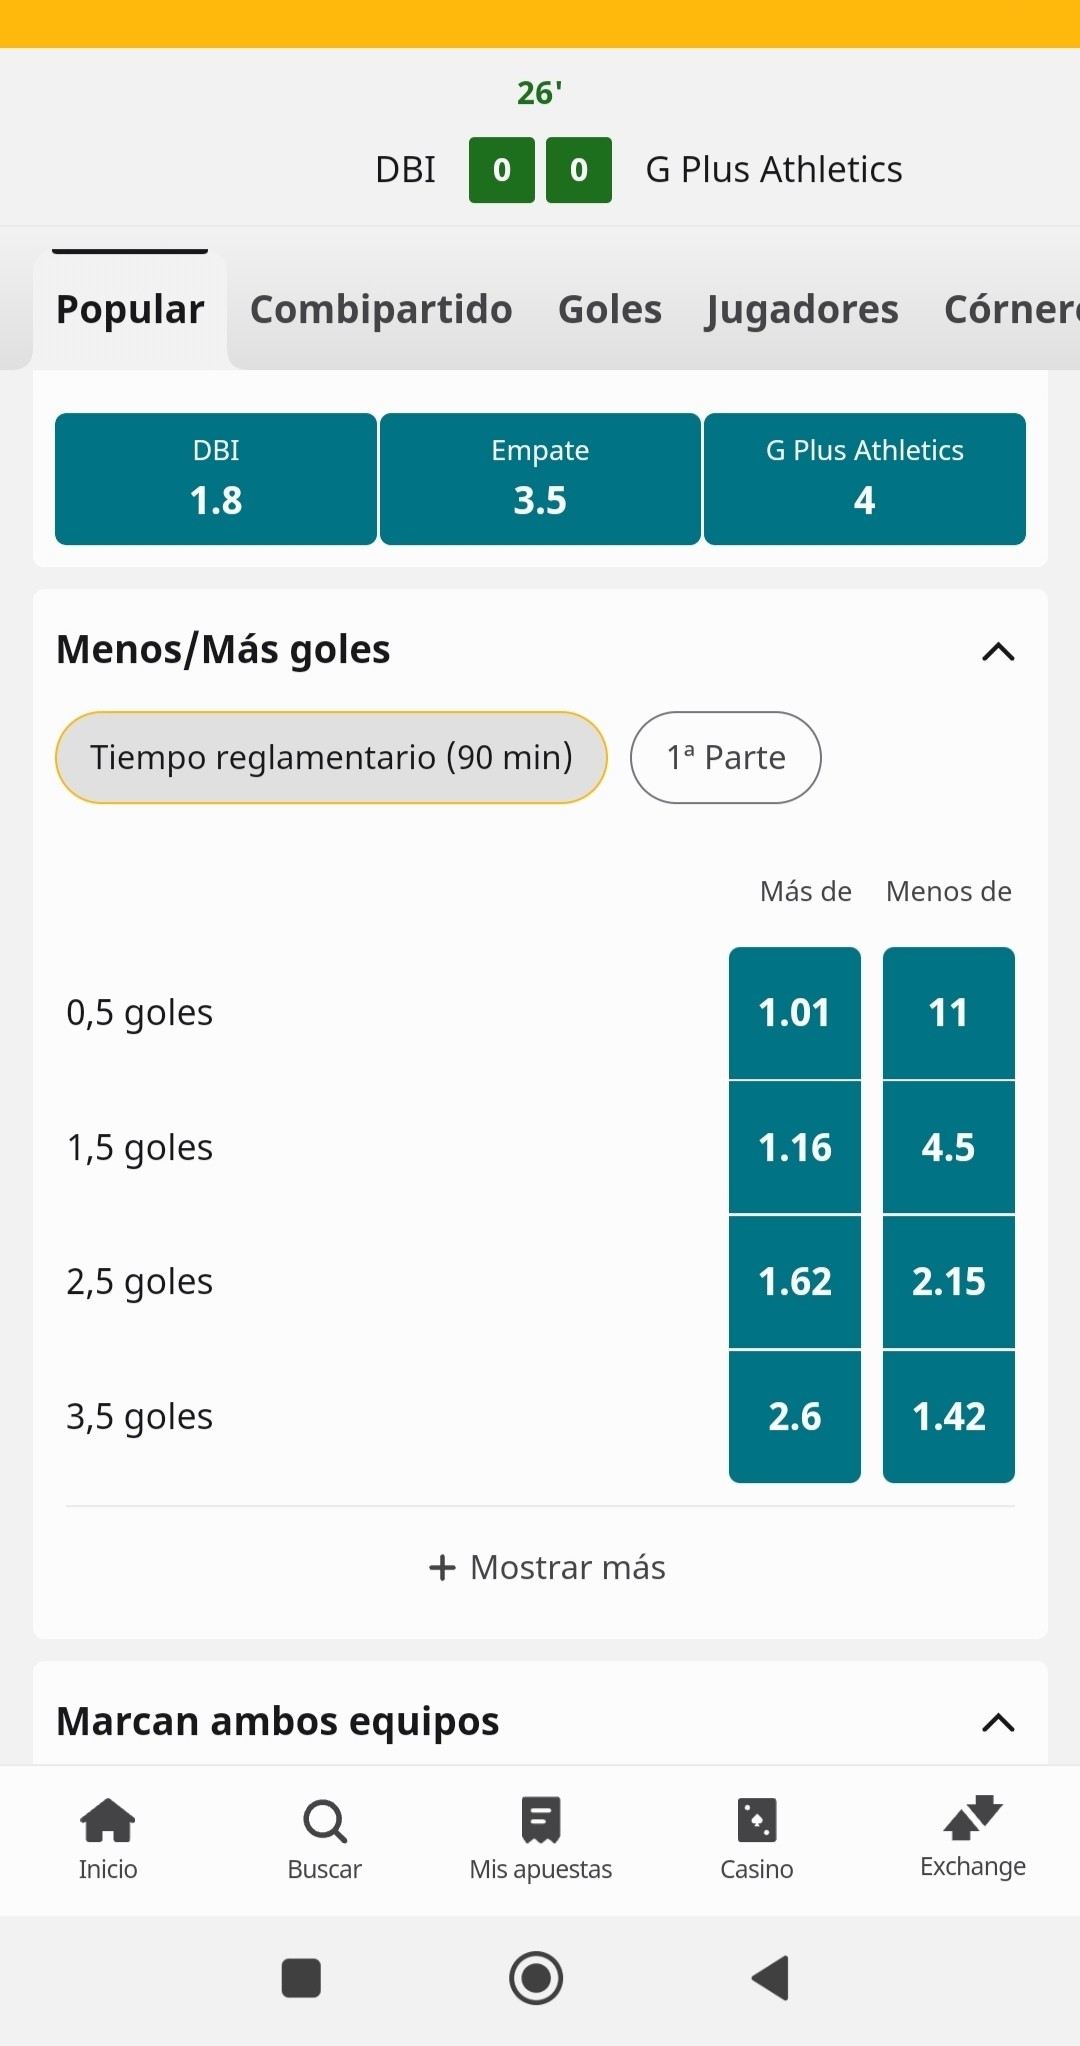Tap the Android back triangle
1080x2046 pixels.
(771, 1977)
